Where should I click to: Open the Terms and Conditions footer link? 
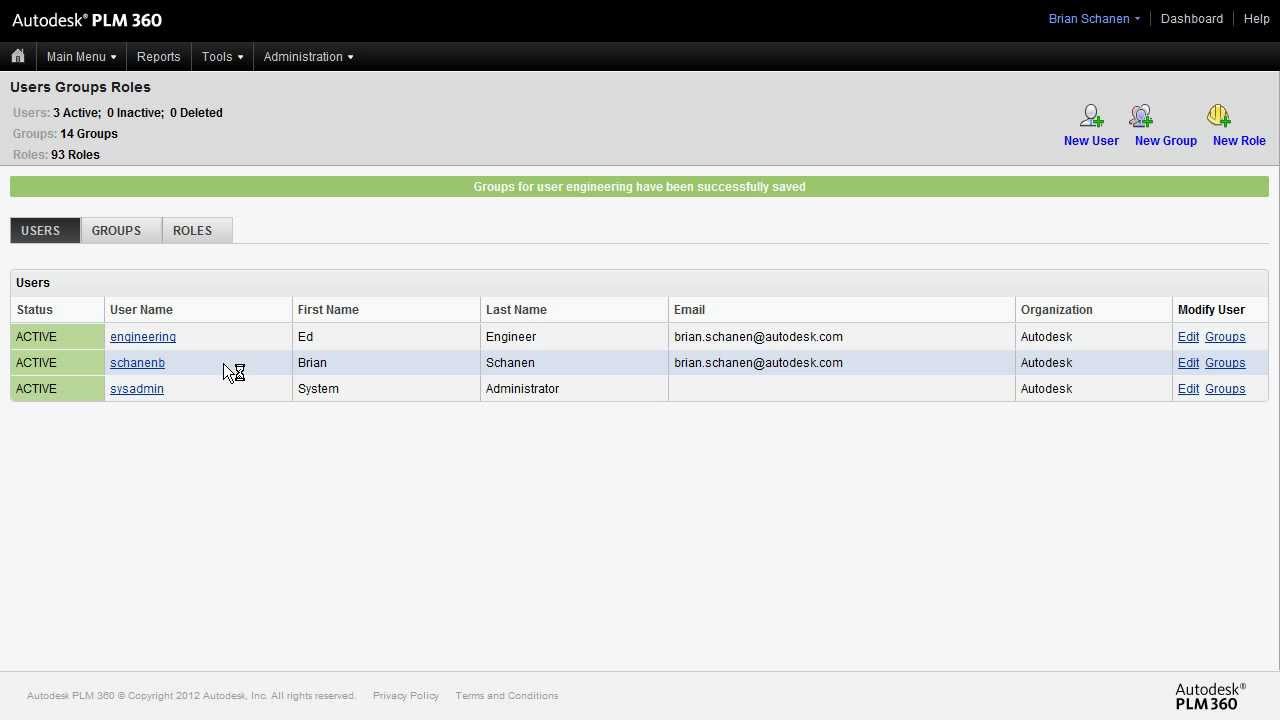(507, 696)
